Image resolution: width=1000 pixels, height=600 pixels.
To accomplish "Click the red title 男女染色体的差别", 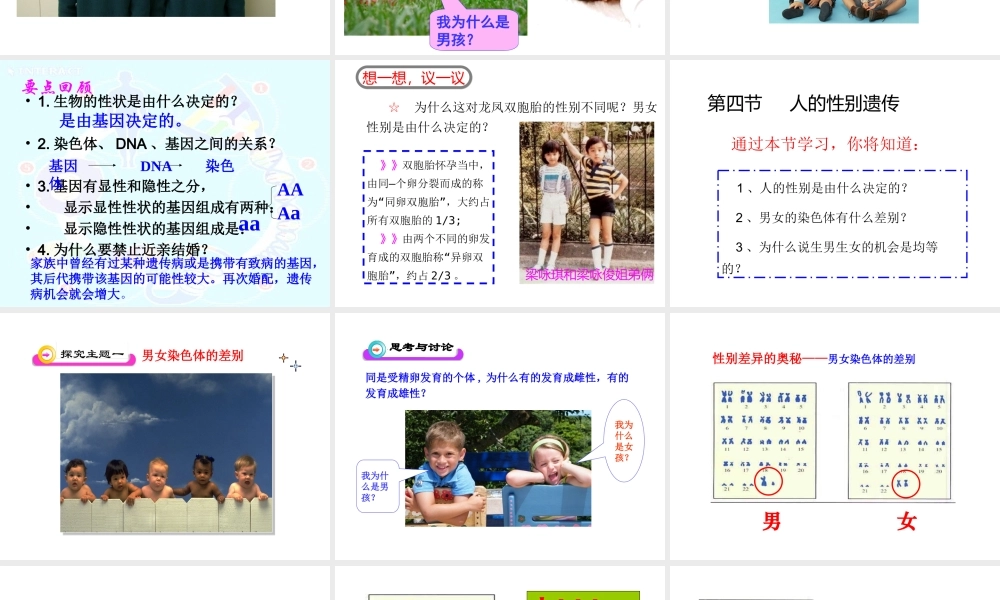I will 193,355.
